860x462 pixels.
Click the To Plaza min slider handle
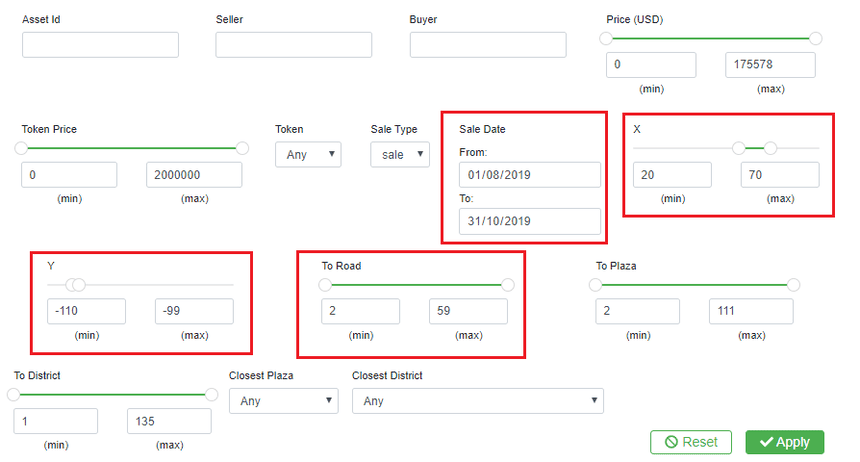coord(596,285)
